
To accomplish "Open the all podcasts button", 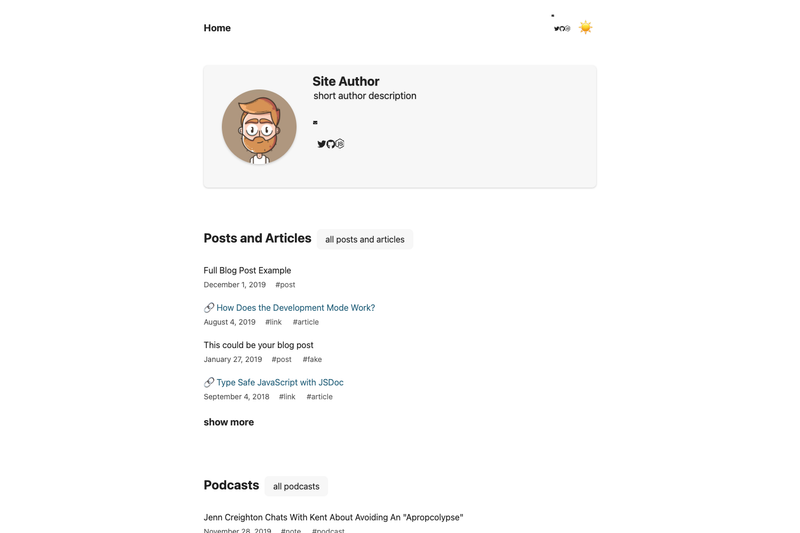I will [x=296, y=486].
